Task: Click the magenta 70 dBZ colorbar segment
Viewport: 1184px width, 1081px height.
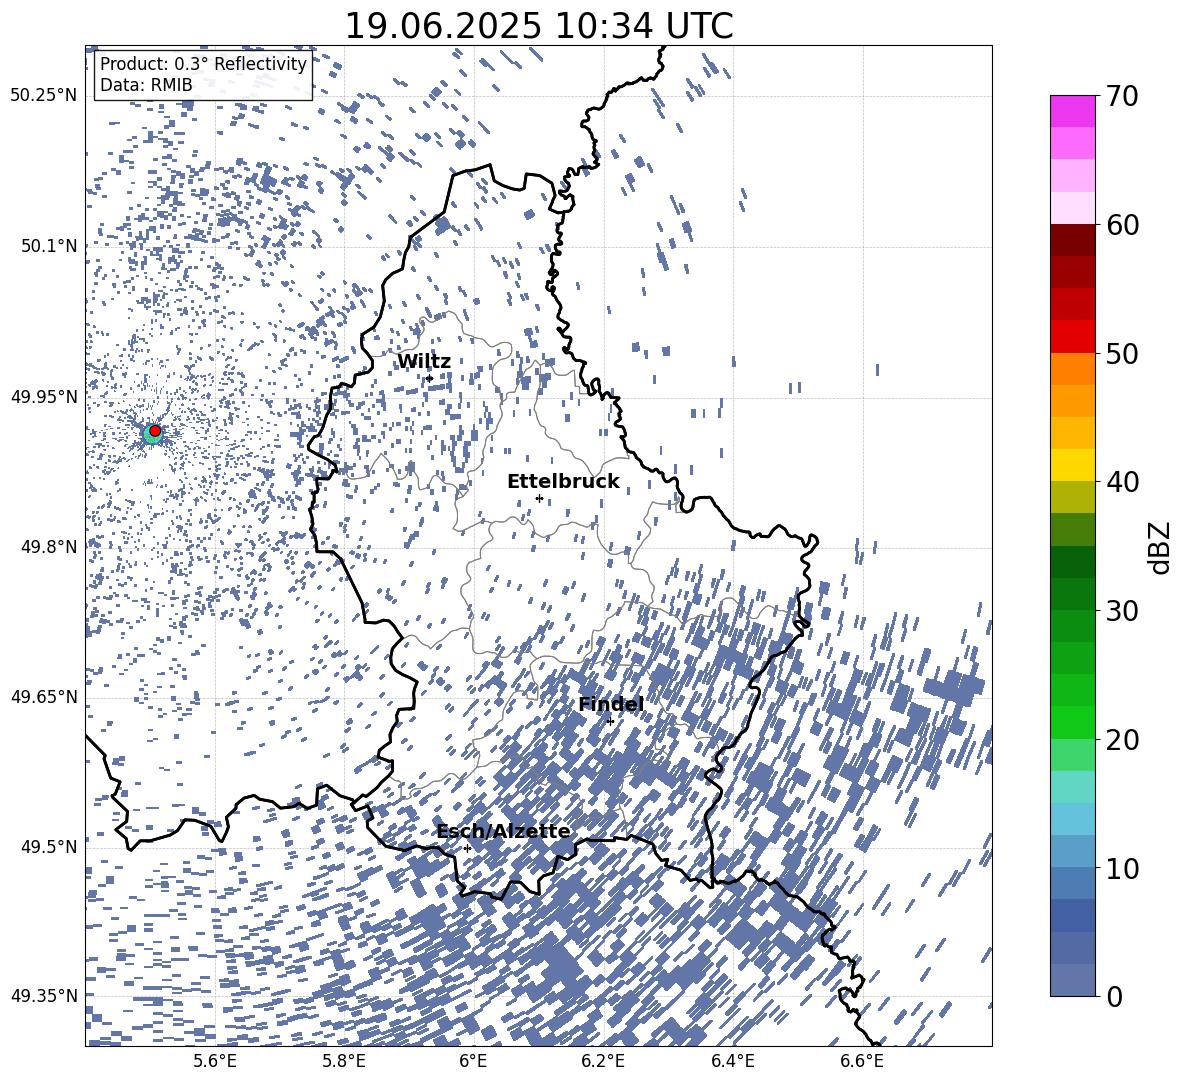Action: click(1072, 111)
